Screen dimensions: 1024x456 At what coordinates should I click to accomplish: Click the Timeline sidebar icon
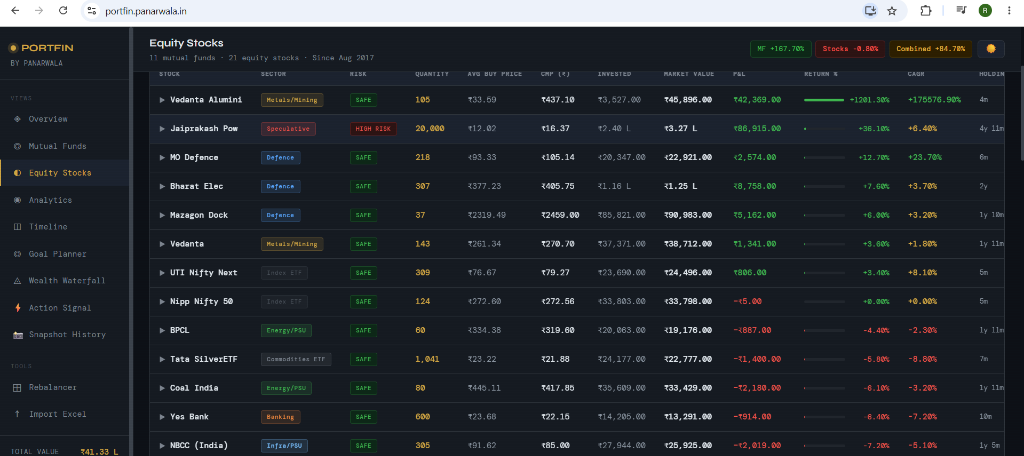17,227
